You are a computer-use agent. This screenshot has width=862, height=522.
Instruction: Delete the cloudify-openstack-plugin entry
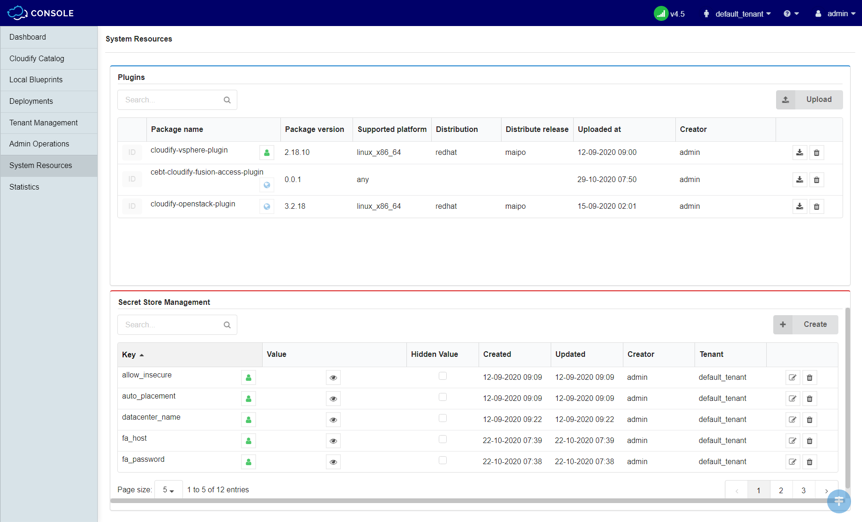[x=816, y=207]
